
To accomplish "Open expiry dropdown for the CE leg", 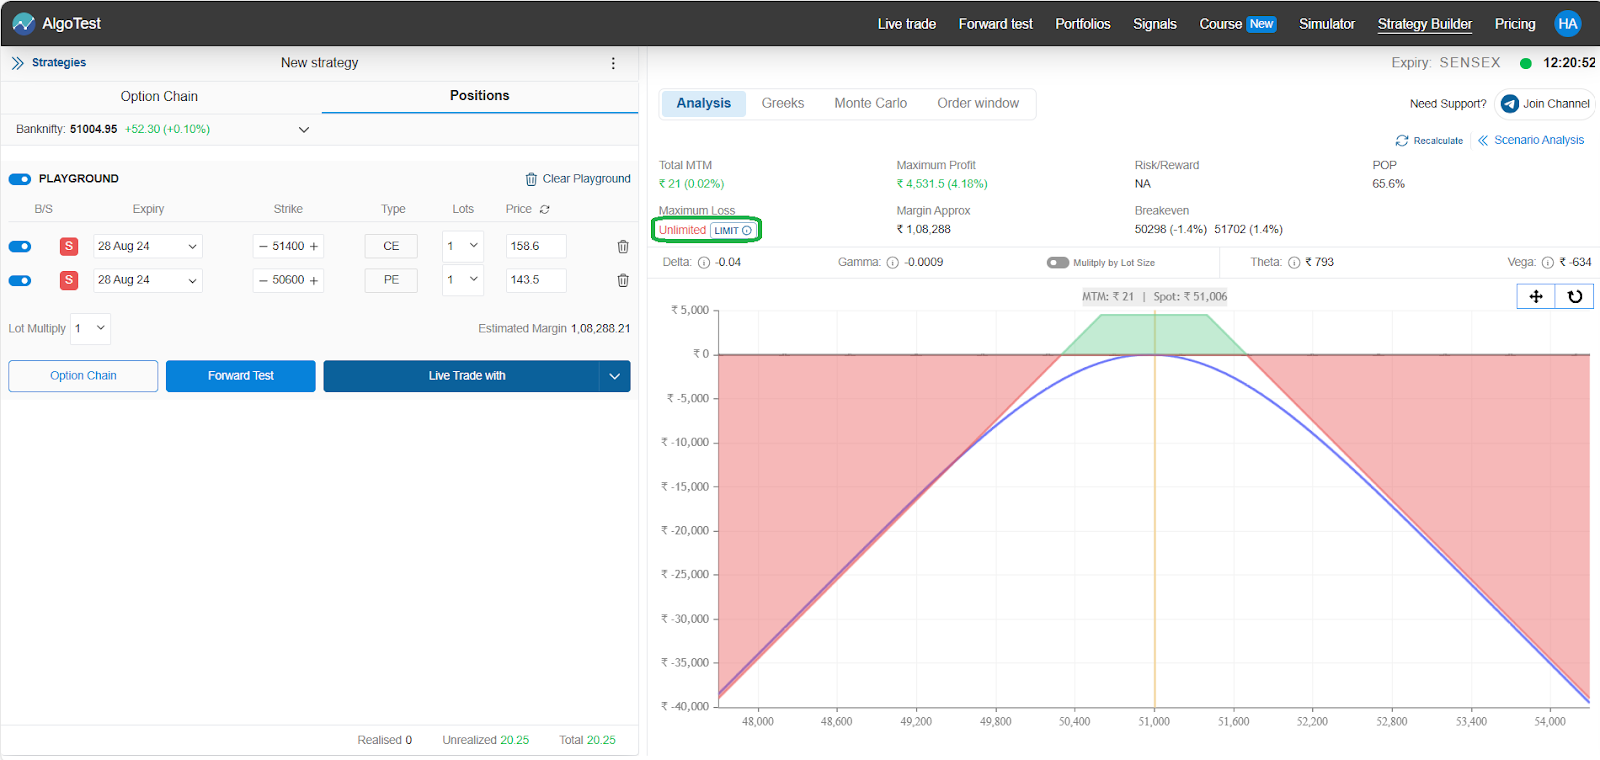I will point(148,246).
